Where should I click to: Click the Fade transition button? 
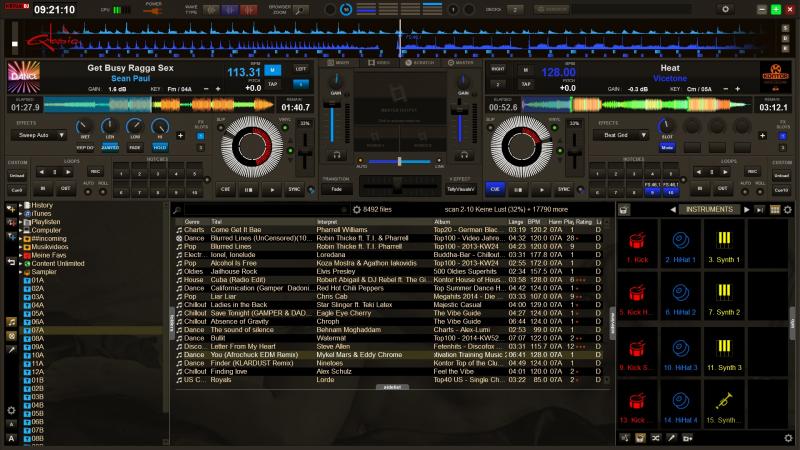[337, 188]
